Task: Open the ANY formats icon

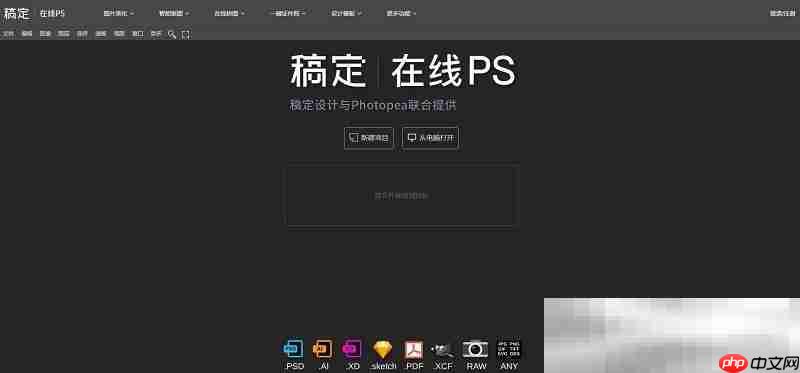Action: (x=509, y=350)
